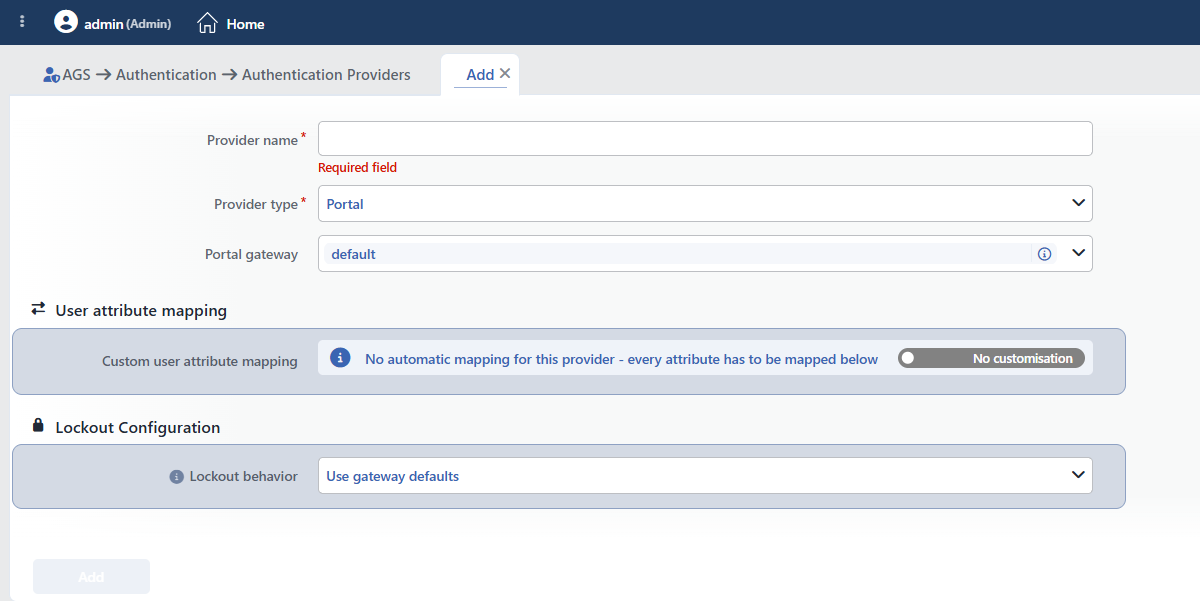Select the default portal gateway entry
This screenshot has width=1200, height=601.
pos(678,254)
